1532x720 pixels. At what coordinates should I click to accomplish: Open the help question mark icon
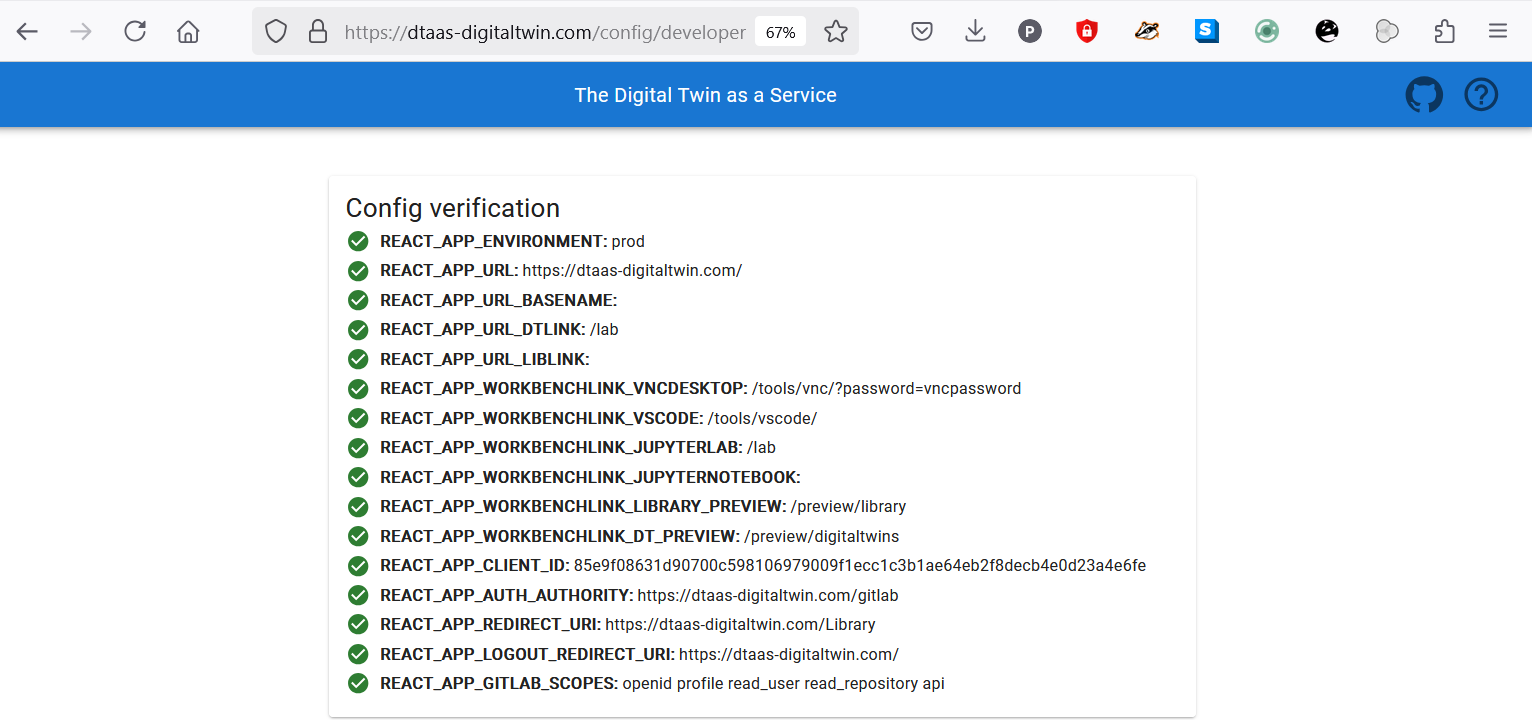1481,94
